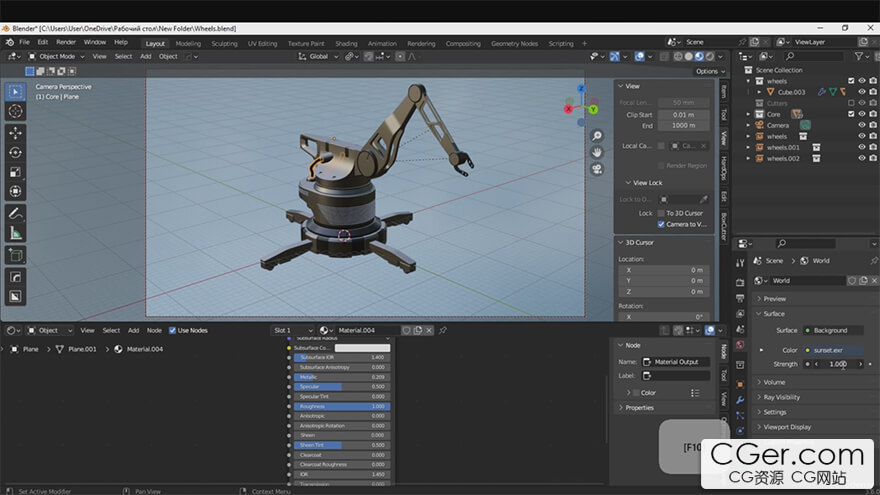
Task: Hide the wheels.001 collection in viewport
Action: tap(861, 147)
